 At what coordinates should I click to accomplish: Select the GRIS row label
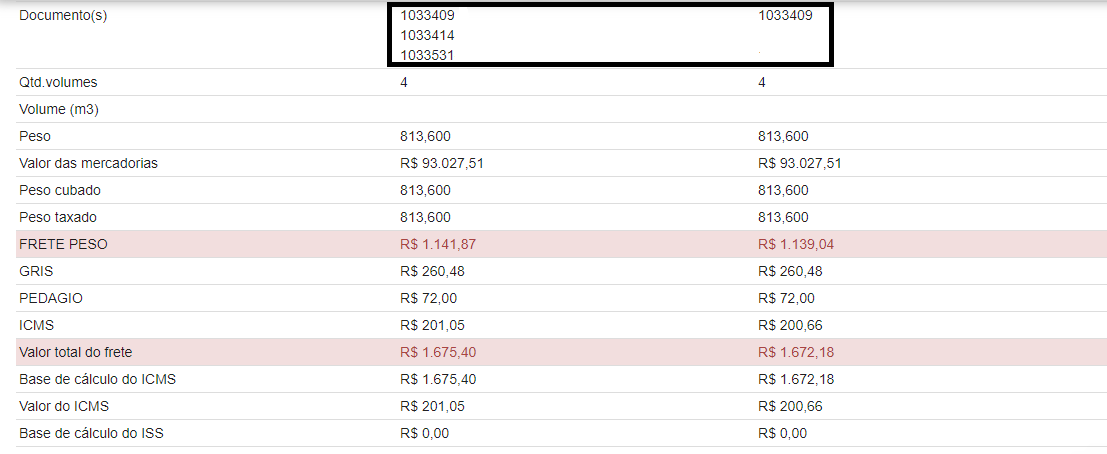pos(37,271)
